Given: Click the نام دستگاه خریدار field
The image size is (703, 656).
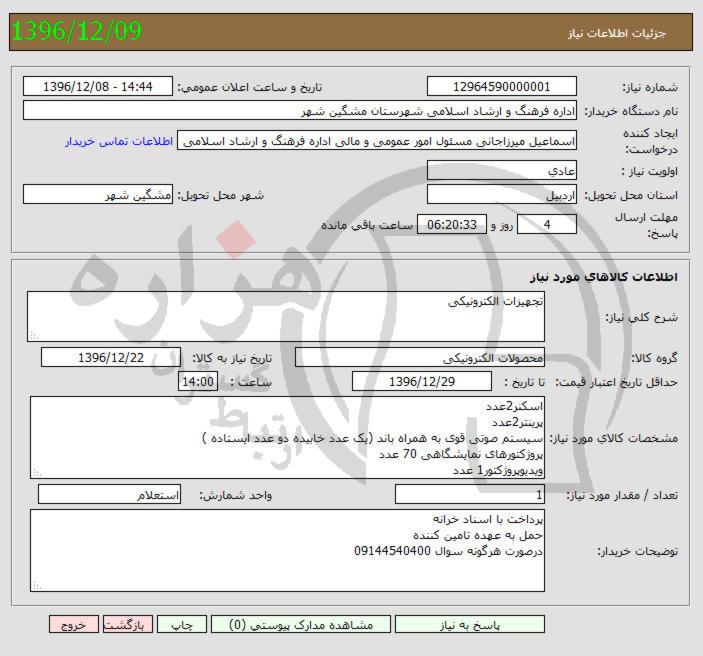Looking at the screenshot, I should coord(300,110).
